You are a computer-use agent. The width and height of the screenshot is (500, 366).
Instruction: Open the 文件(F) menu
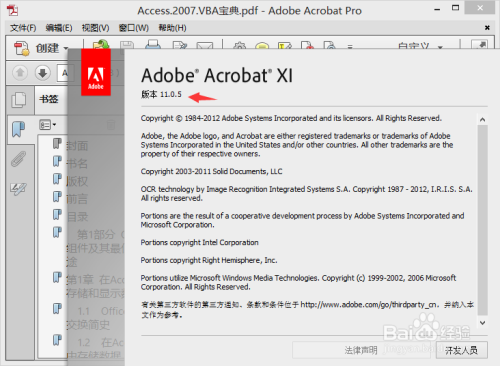tap(23, 28)
